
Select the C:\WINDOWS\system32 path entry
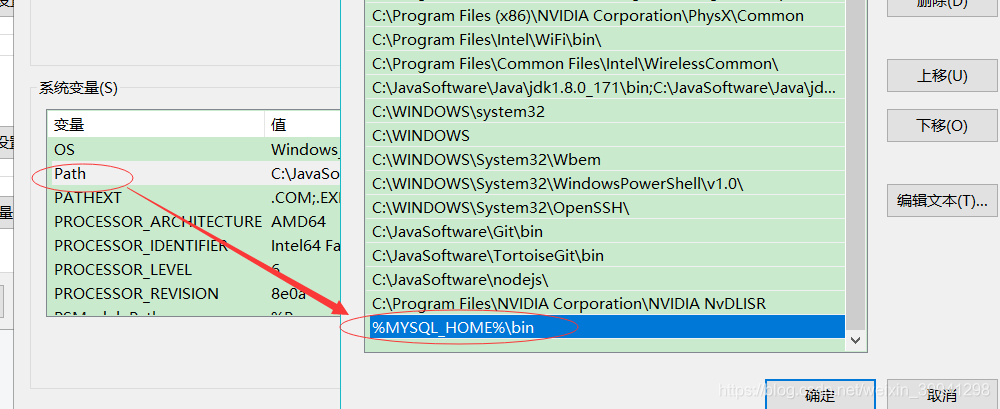(x=607, y=112)
